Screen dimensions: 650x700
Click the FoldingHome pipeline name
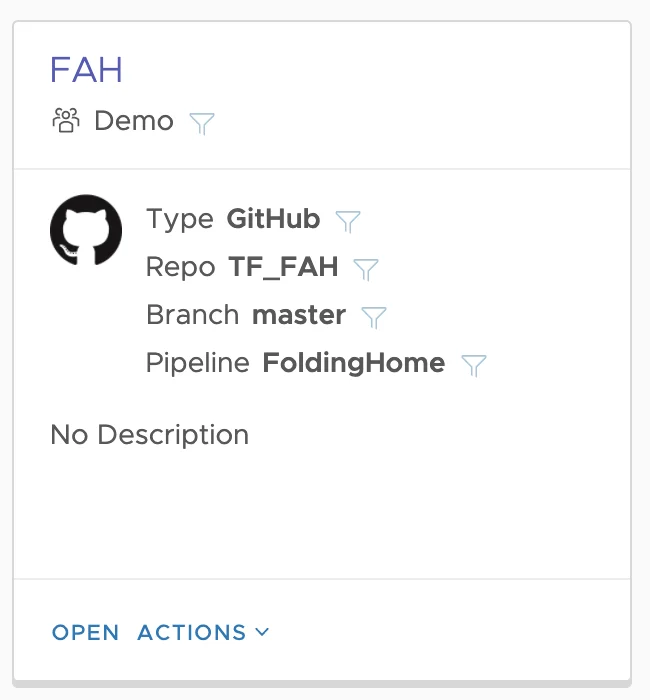click(354, 363)
